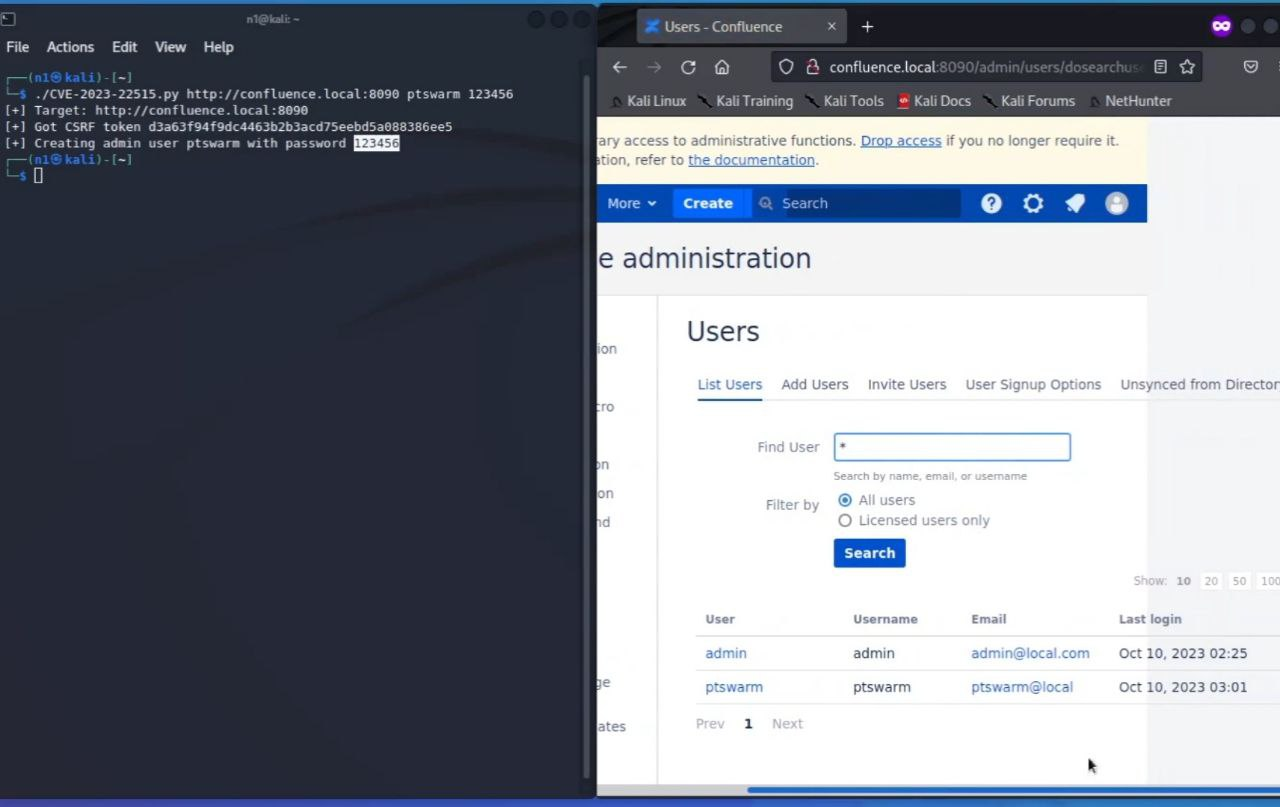Expand the More dropdown menu

(632, 203)
